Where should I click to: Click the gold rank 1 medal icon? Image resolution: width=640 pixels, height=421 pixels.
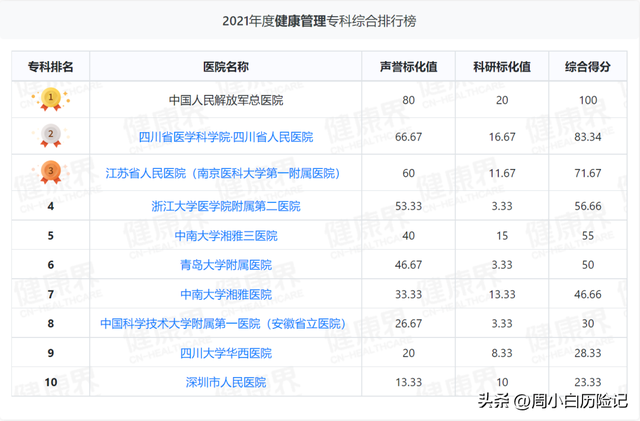tap(51, 99)
